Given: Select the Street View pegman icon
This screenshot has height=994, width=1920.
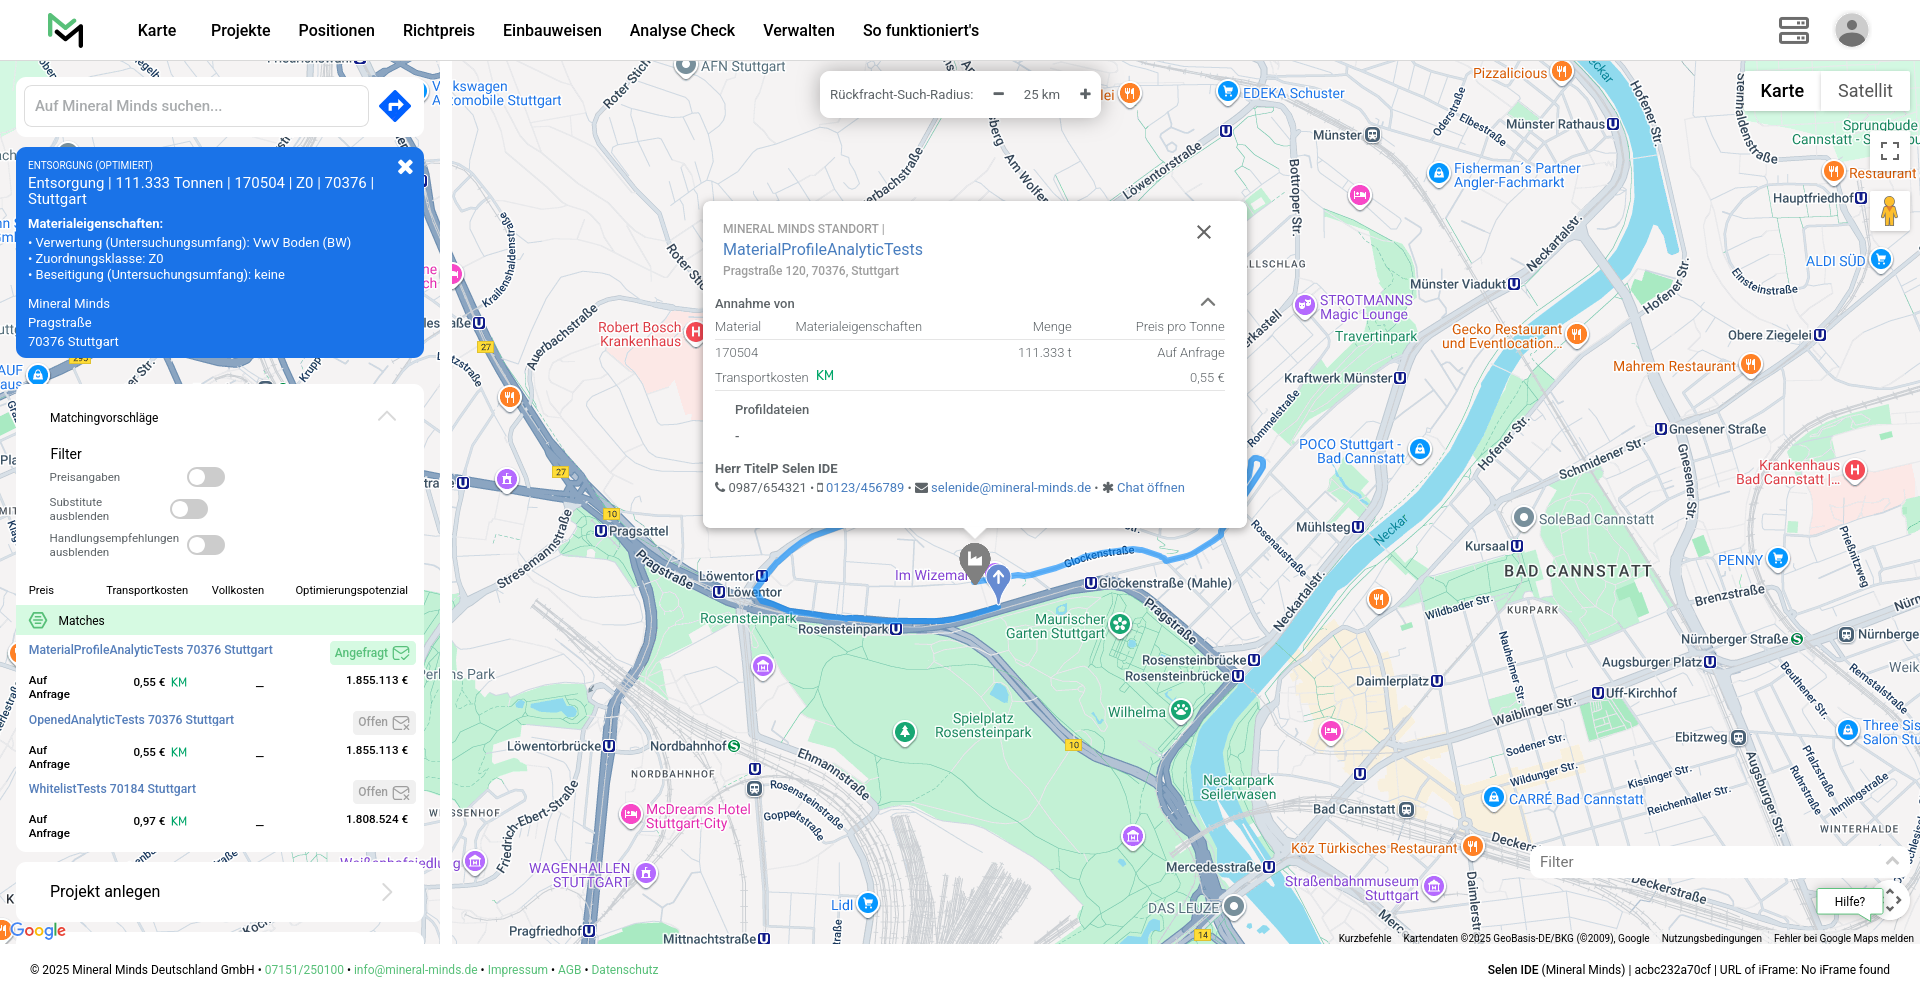Looking at the screenshot, I should (x=1889, y=211).
